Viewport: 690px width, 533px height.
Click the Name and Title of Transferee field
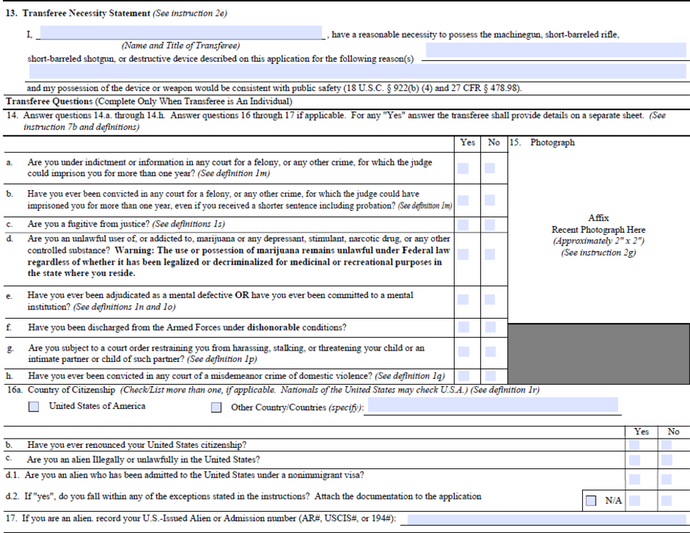[x=179, y=34]
